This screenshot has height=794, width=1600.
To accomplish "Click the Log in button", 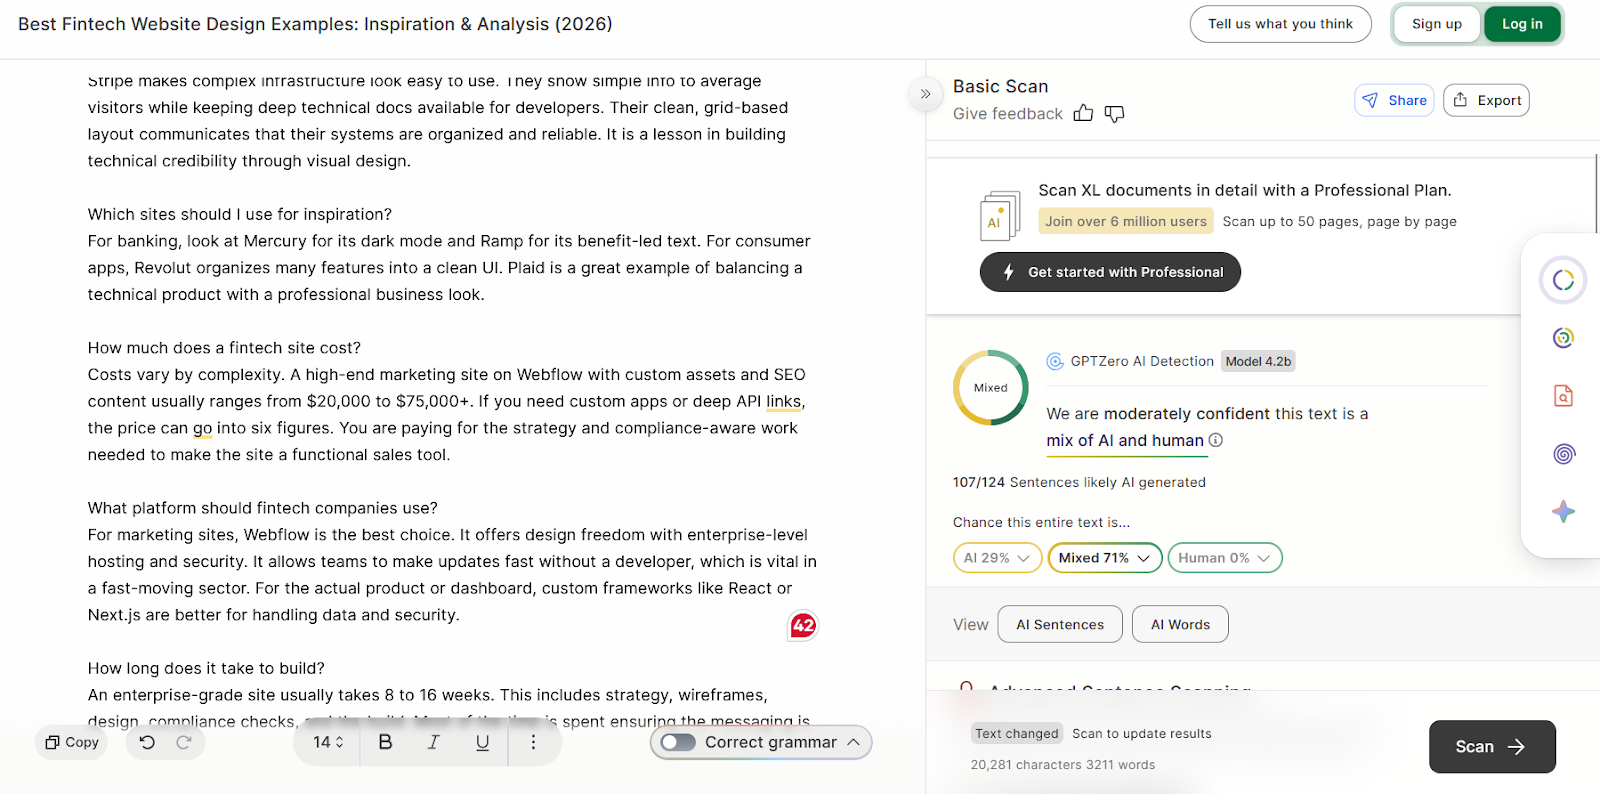I will (1522, 24).
